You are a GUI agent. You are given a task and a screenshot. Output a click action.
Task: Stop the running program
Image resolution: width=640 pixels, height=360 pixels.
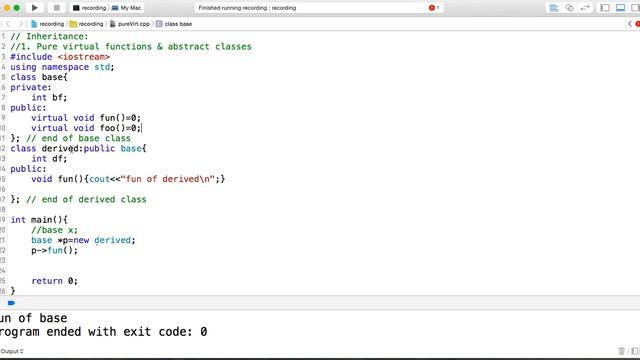57,8
